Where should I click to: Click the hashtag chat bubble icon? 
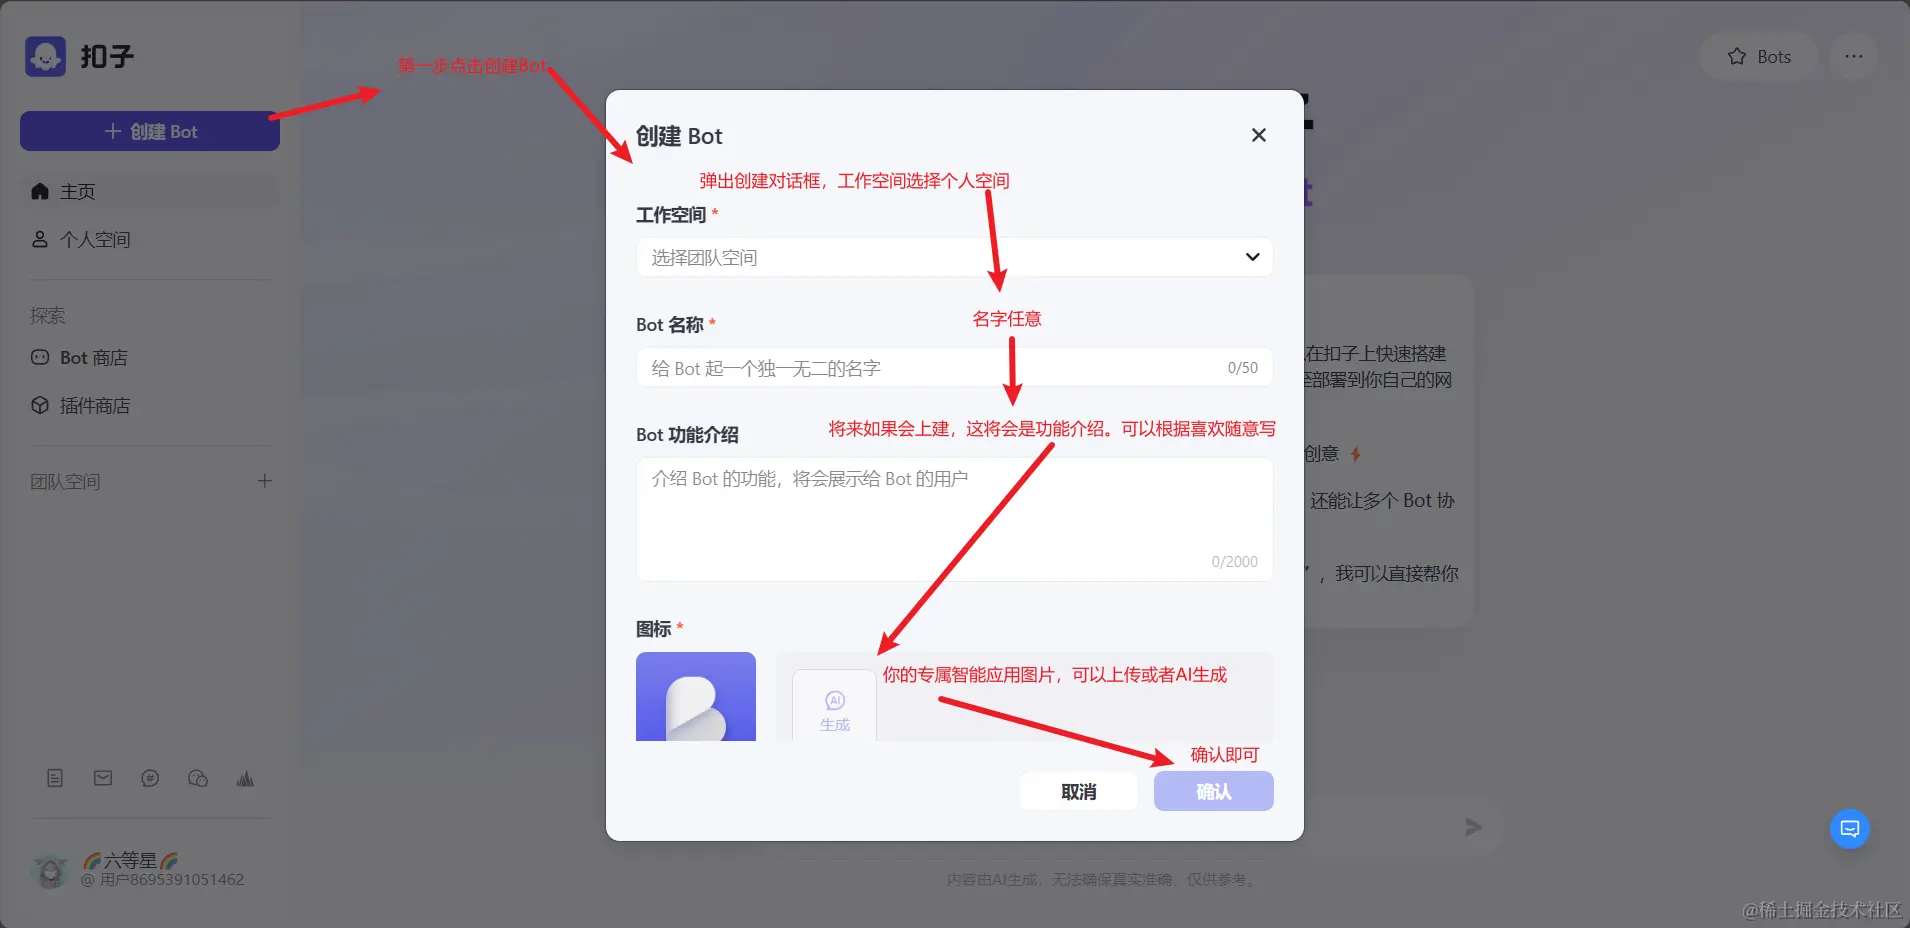point(150,778)
